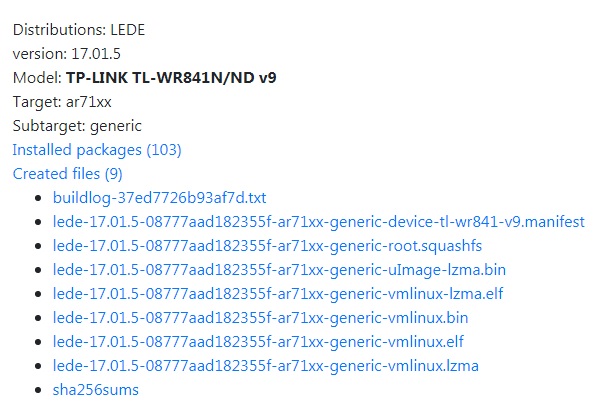
Task: Click the bold TP-LINK TL-WR841N/ND v9 model name
Action: point(171,78)
